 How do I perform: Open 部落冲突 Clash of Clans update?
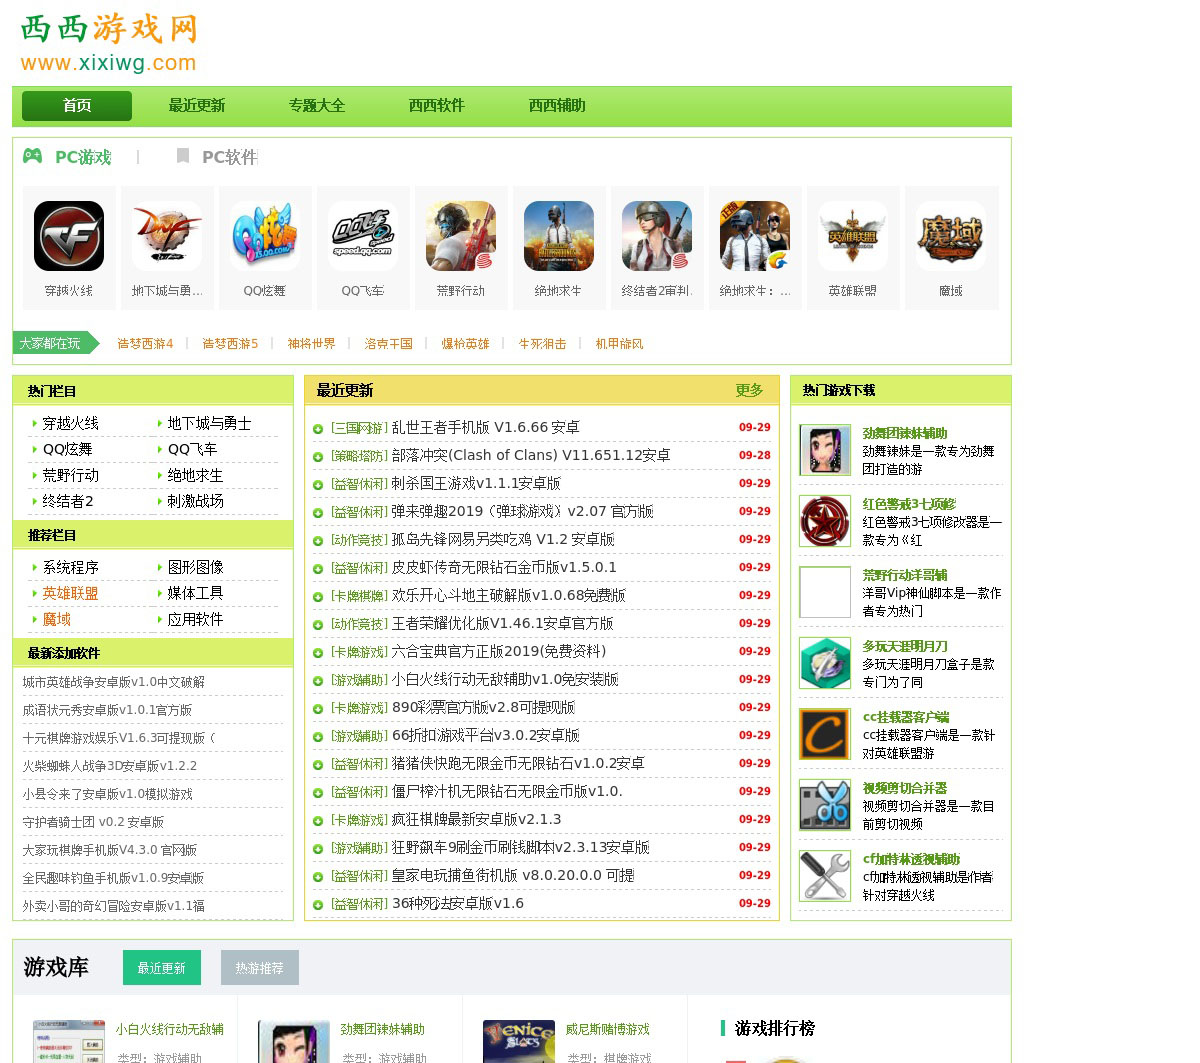point(531,455)
